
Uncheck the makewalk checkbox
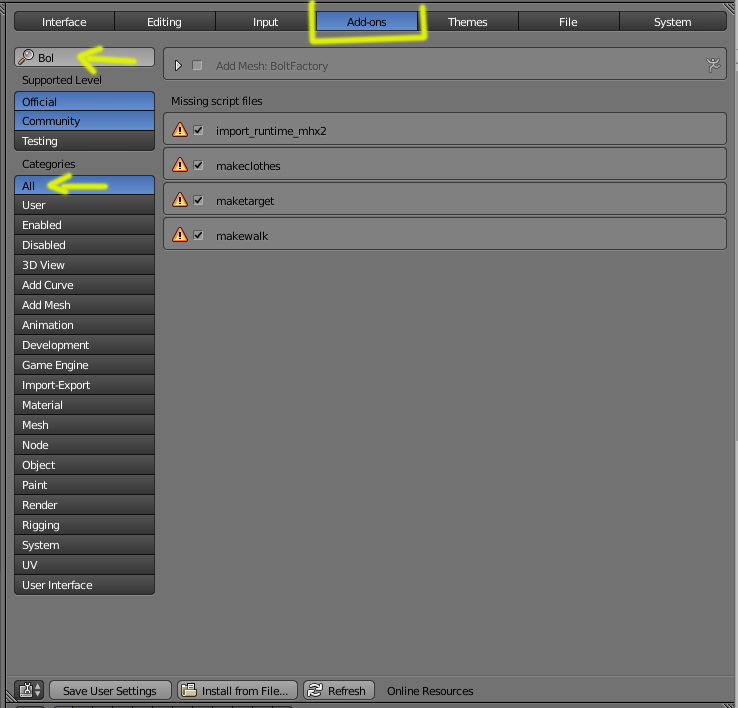click(198, 235)
